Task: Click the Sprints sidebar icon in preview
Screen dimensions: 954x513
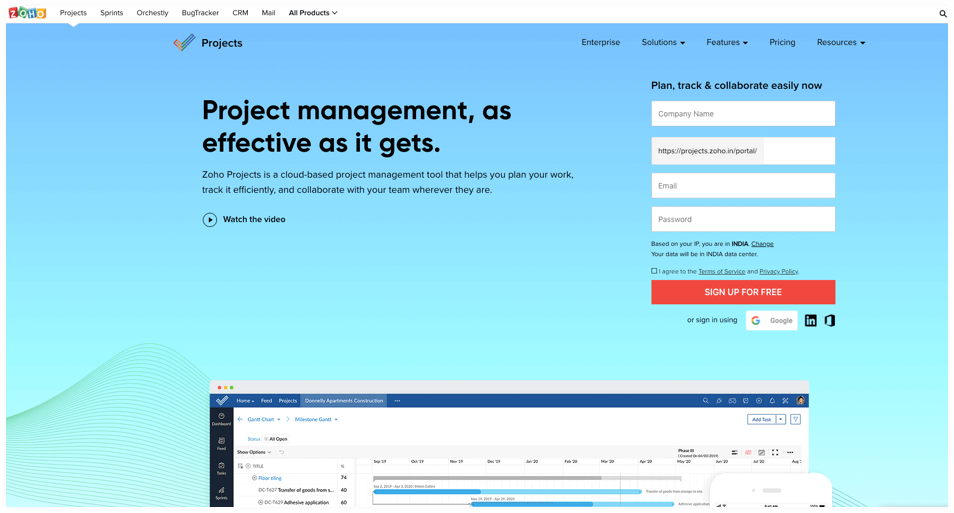Action: 221,493
